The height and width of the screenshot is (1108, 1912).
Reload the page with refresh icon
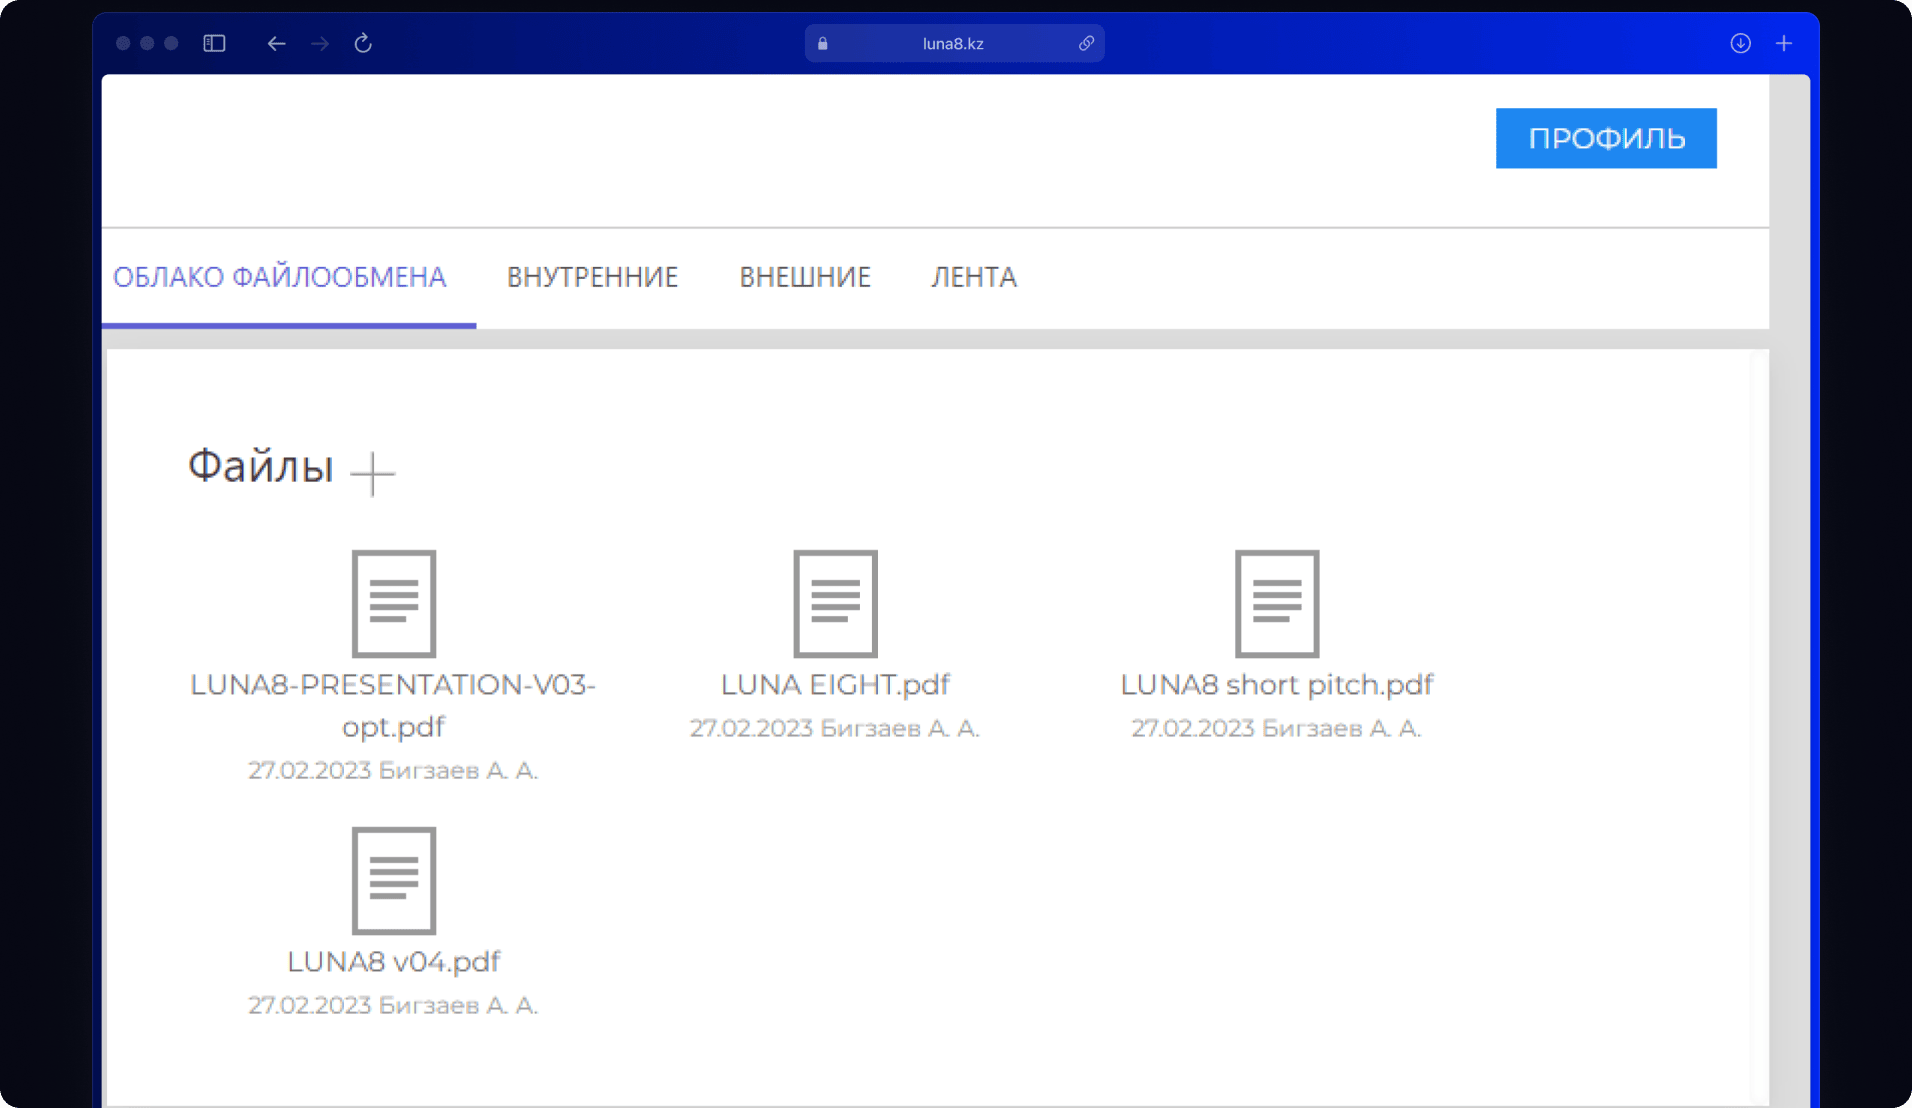pyautogui.click(x=363, y=43)
